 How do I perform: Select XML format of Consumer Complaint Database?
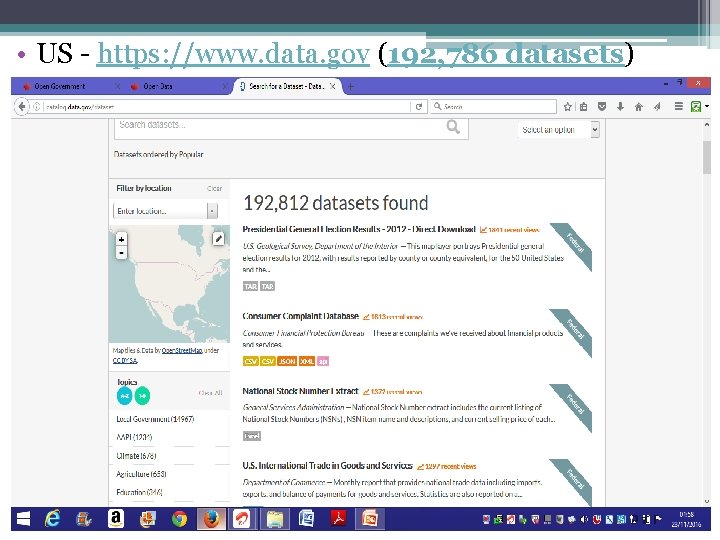point(307,361)
